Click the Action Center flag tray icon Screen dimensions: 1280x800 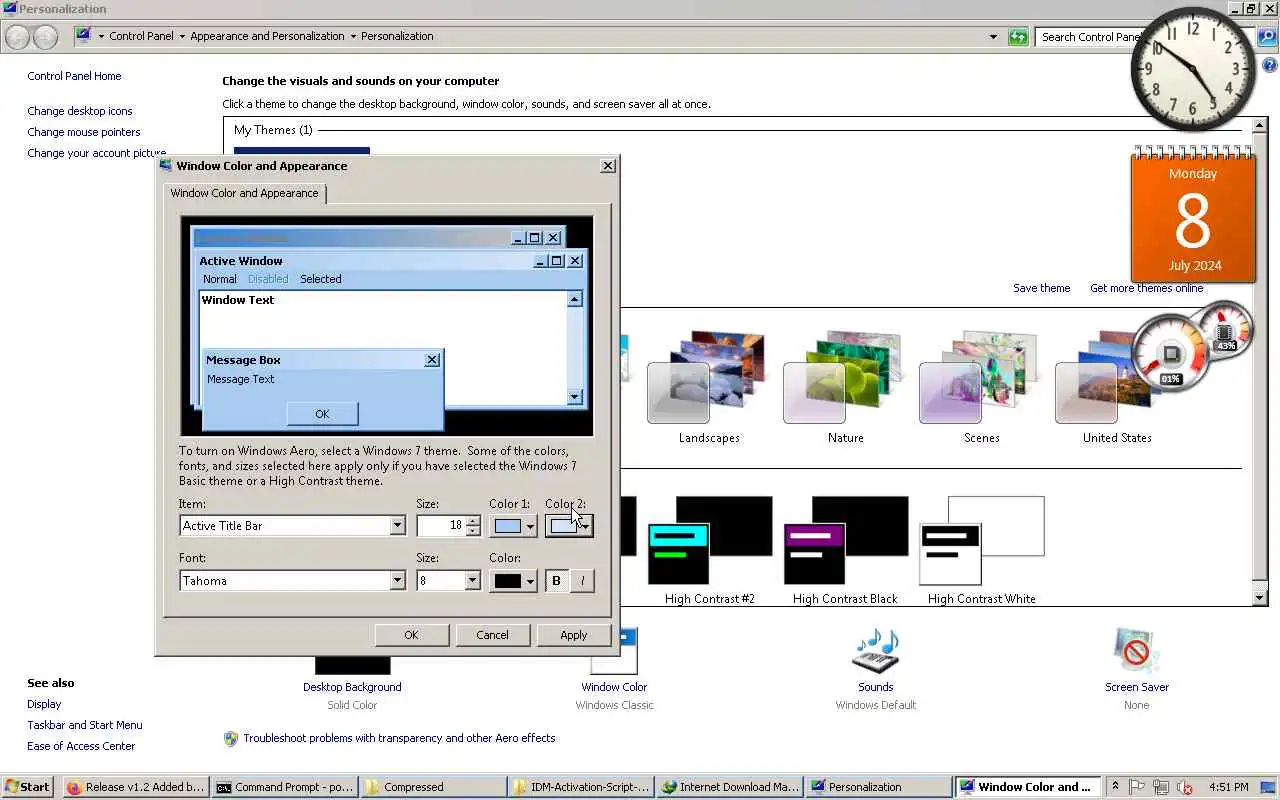[1137, 787]
